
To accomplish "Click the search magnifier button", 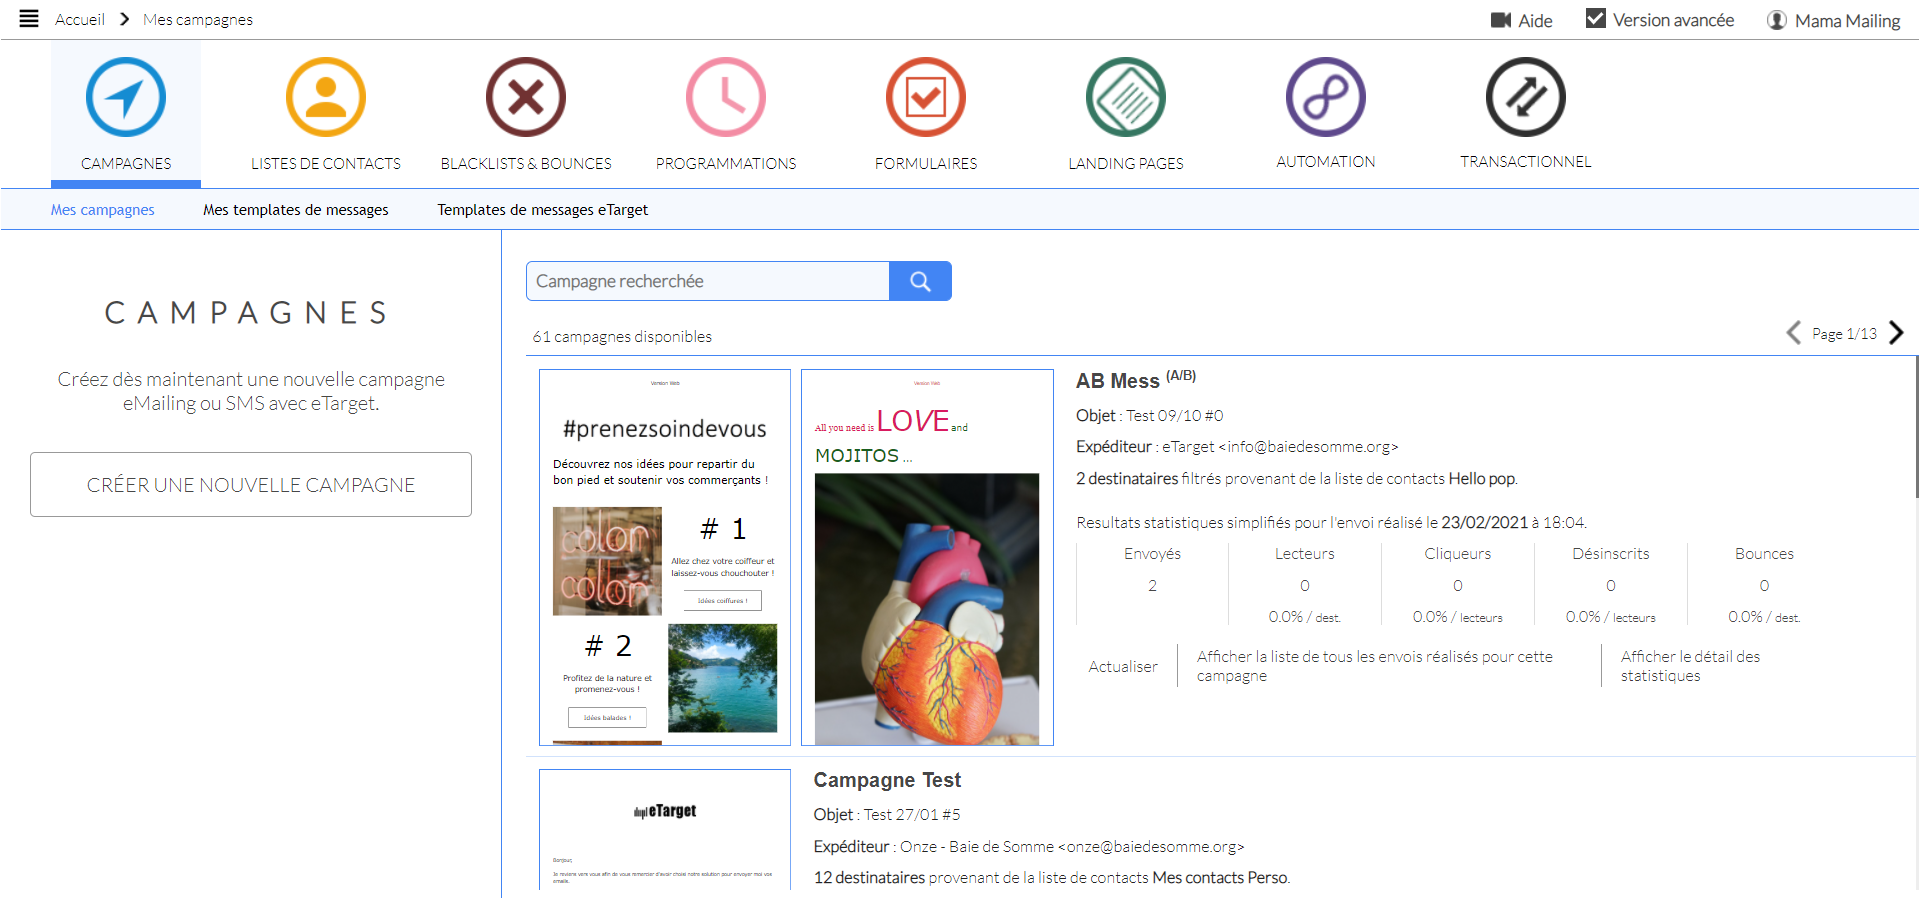I will pos(920,281).
